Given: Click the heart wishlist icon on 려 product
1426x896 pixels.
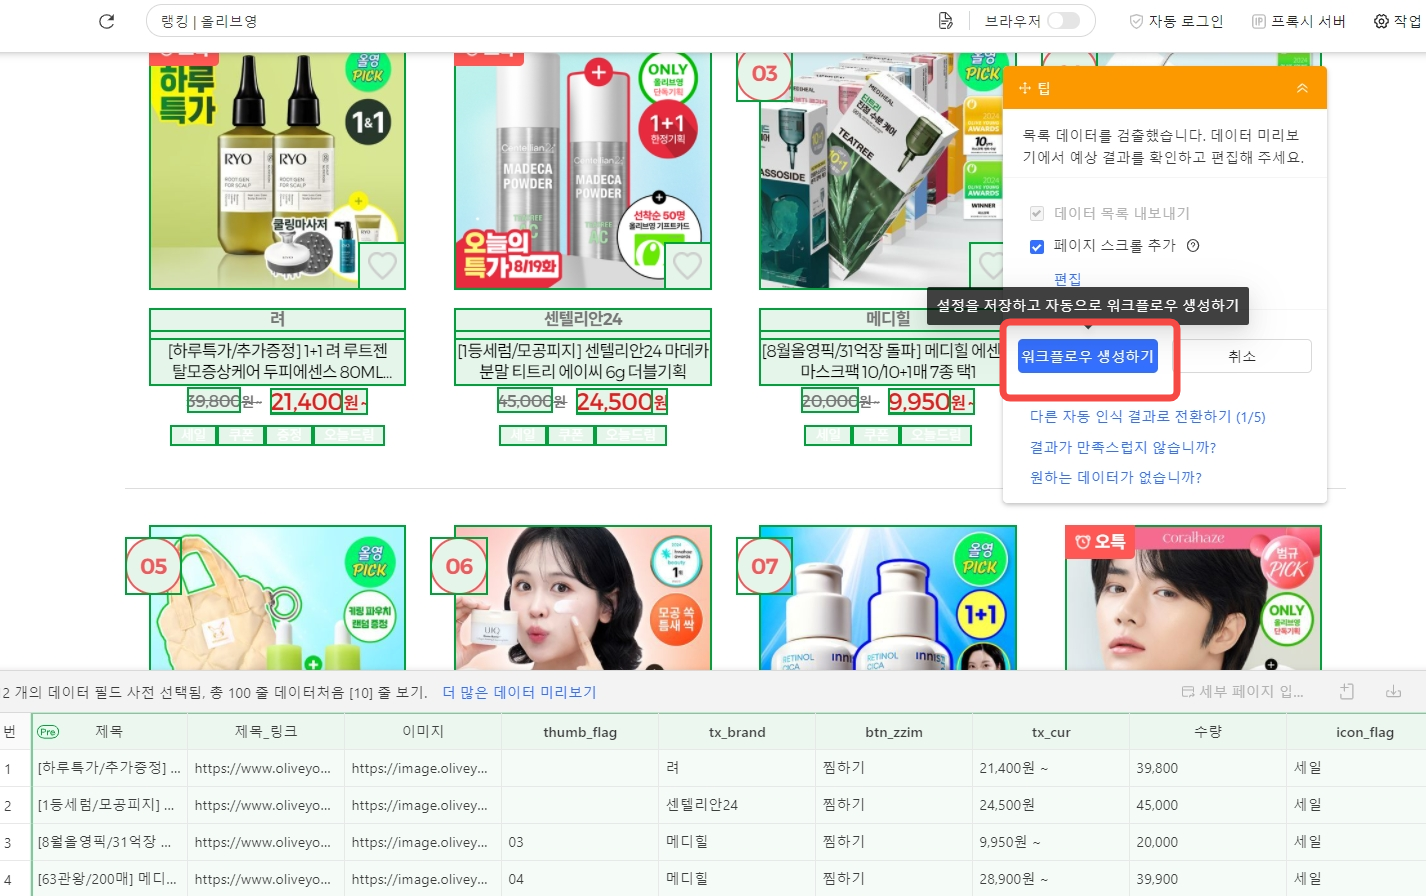Looking at the screenshot, I should [382, 266].
